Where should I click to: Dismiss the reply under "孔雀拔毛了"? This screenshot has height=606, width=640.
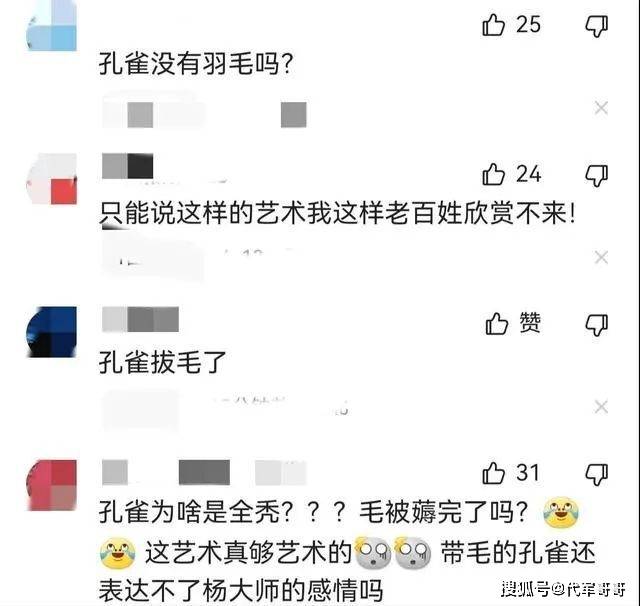(601, 407)
